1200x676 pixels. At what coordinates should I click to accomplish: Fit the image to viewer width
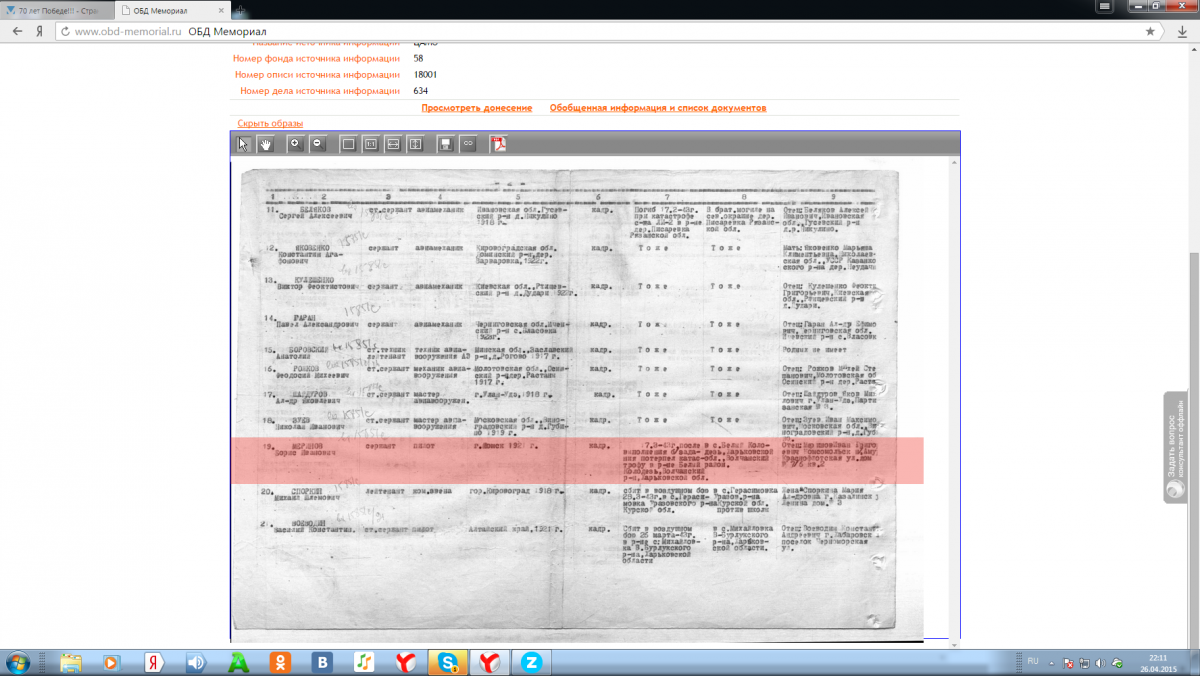click(393, 144)
